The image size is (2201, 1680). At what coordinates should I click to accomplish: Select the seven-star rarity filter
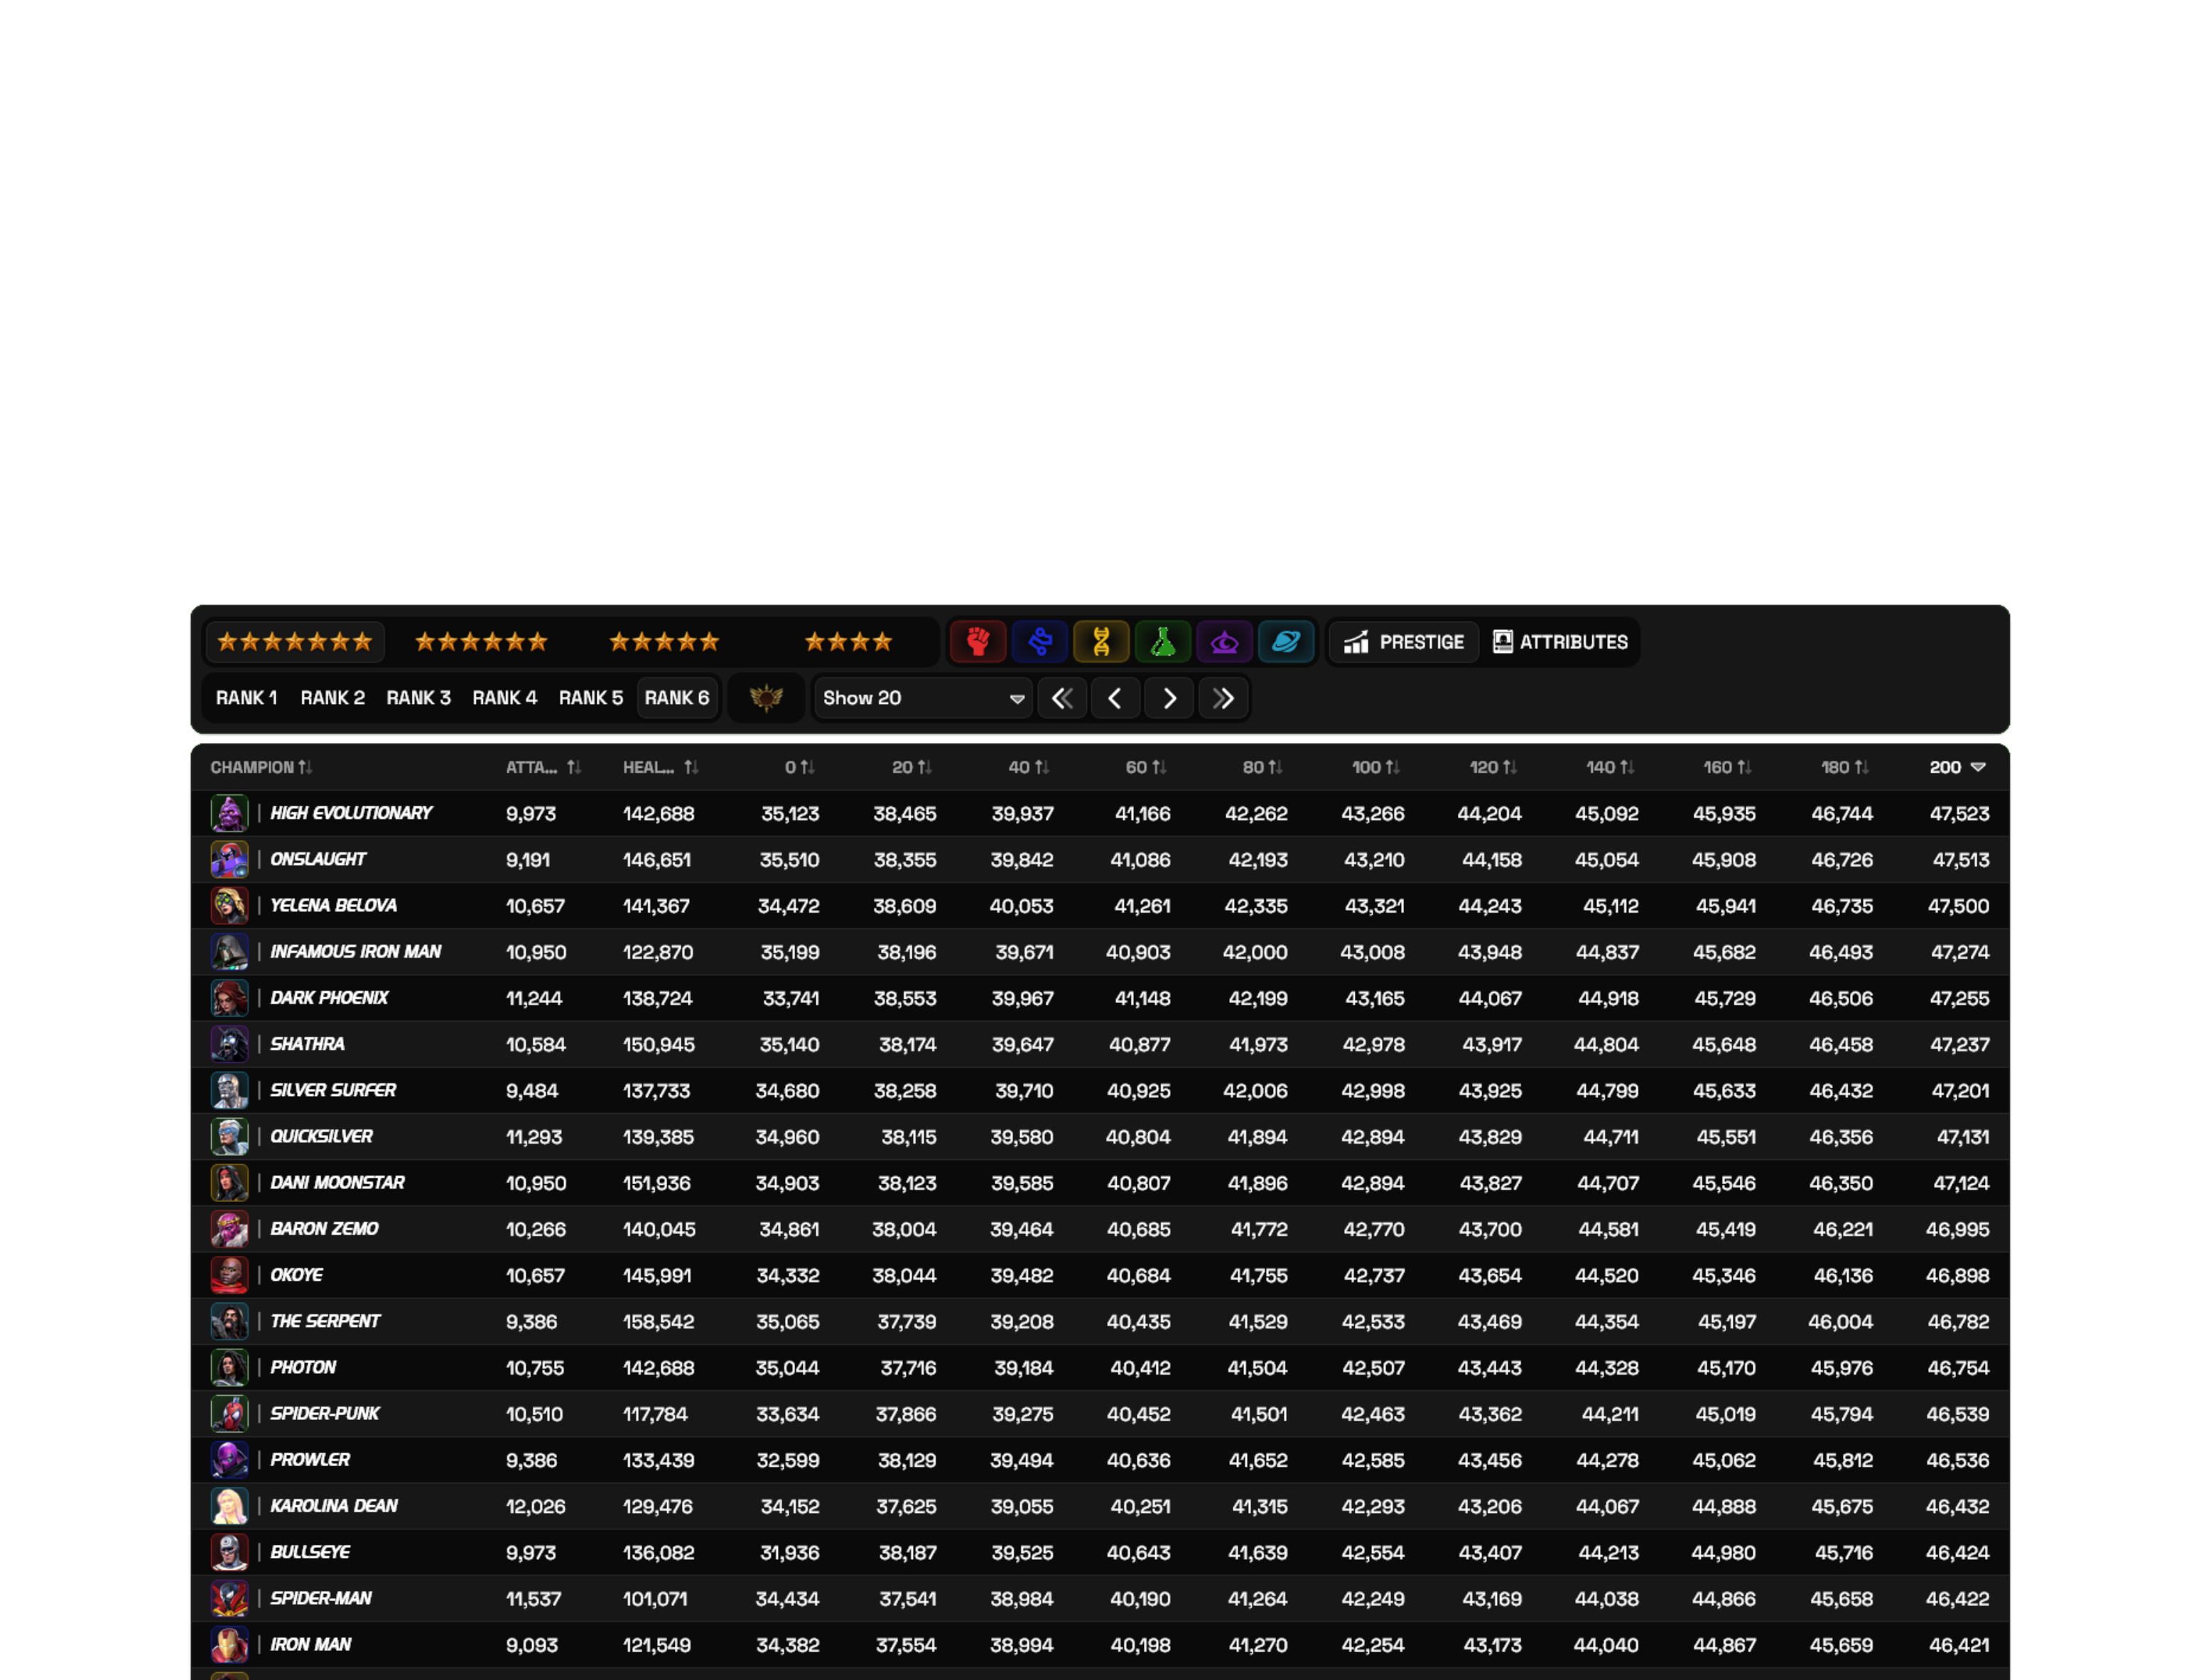coord(294,642)
